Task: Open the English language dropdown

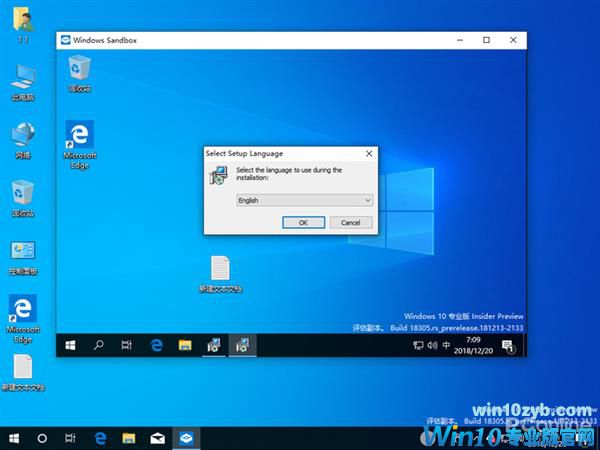Action: click(305, 200)
